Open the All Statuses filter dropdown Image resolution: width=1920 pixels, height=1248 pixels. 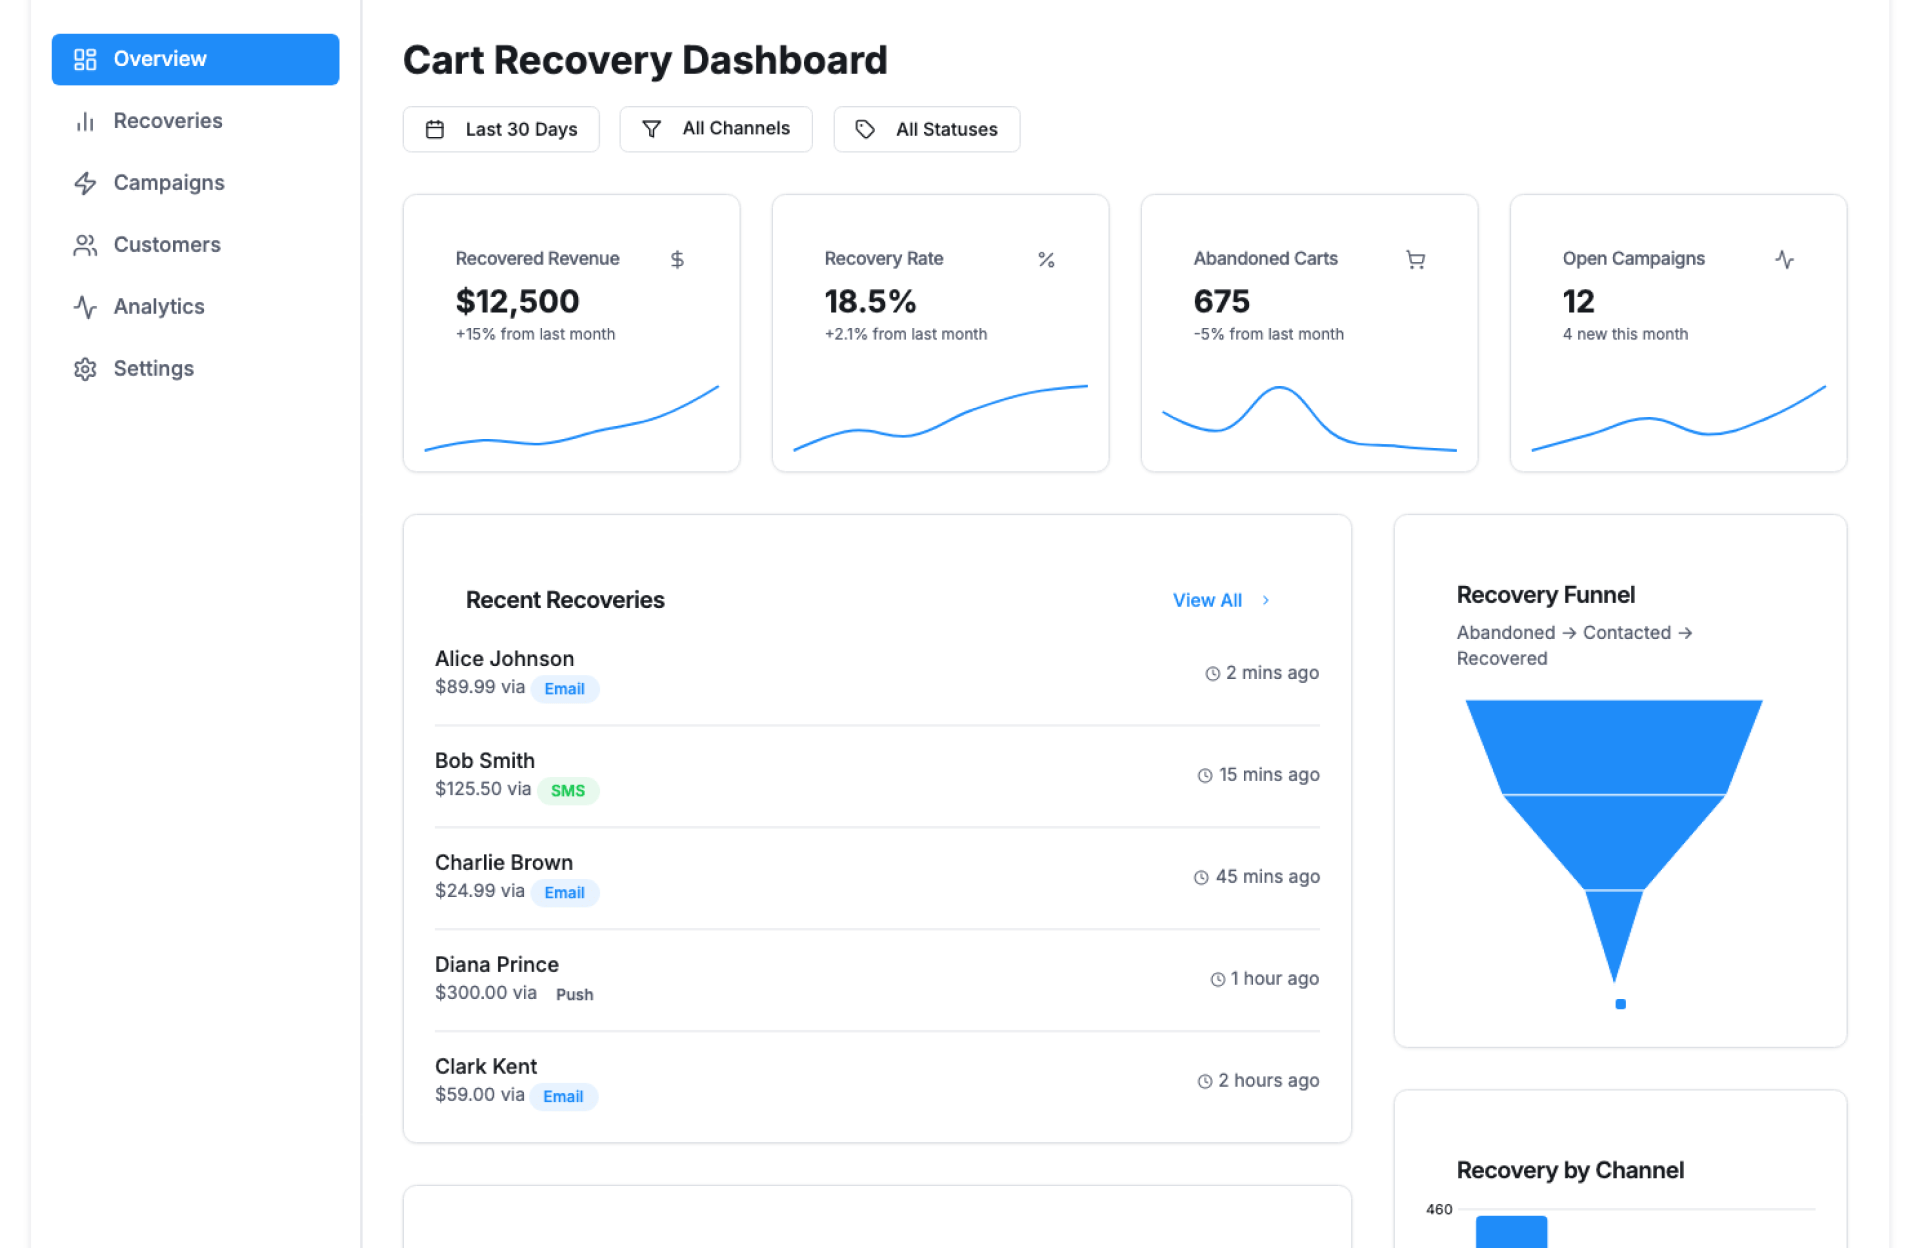926,129
